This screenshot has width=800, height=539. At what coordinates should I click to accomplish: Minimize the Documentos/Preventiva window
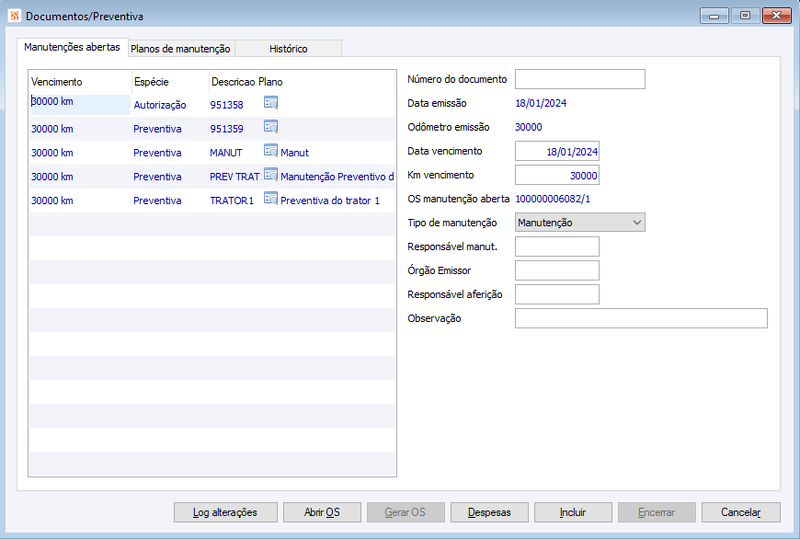coord(714,16)
